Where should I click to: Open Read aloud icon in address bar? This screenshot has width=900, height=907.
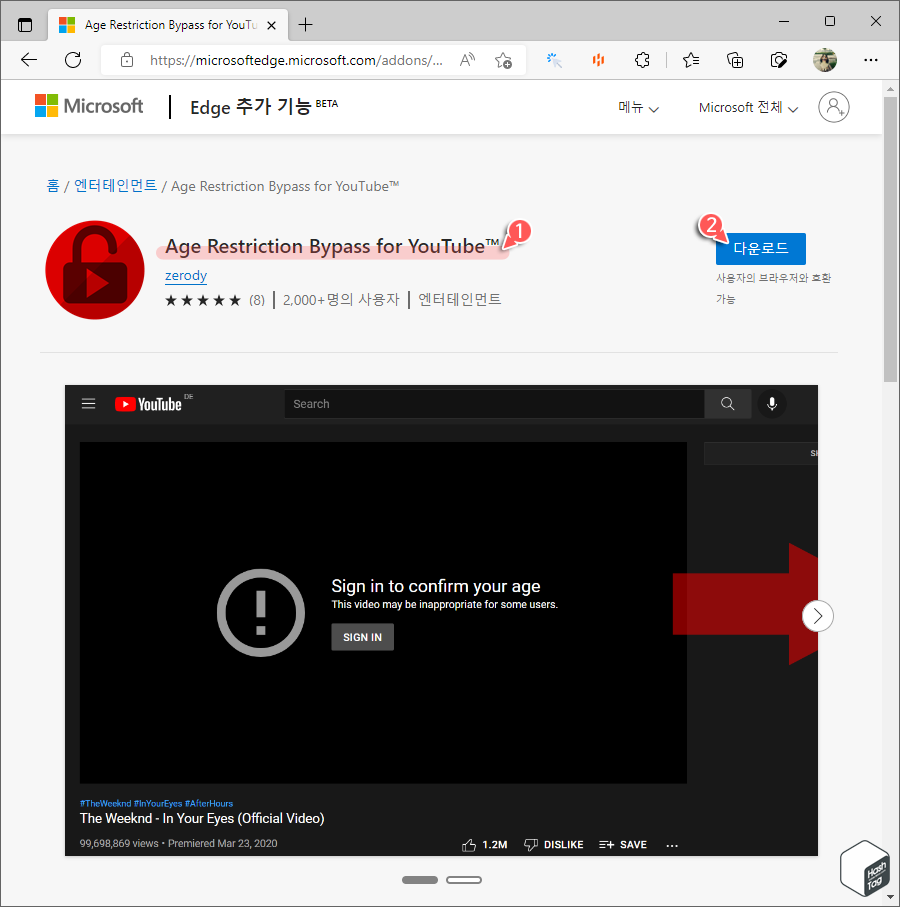467,60
